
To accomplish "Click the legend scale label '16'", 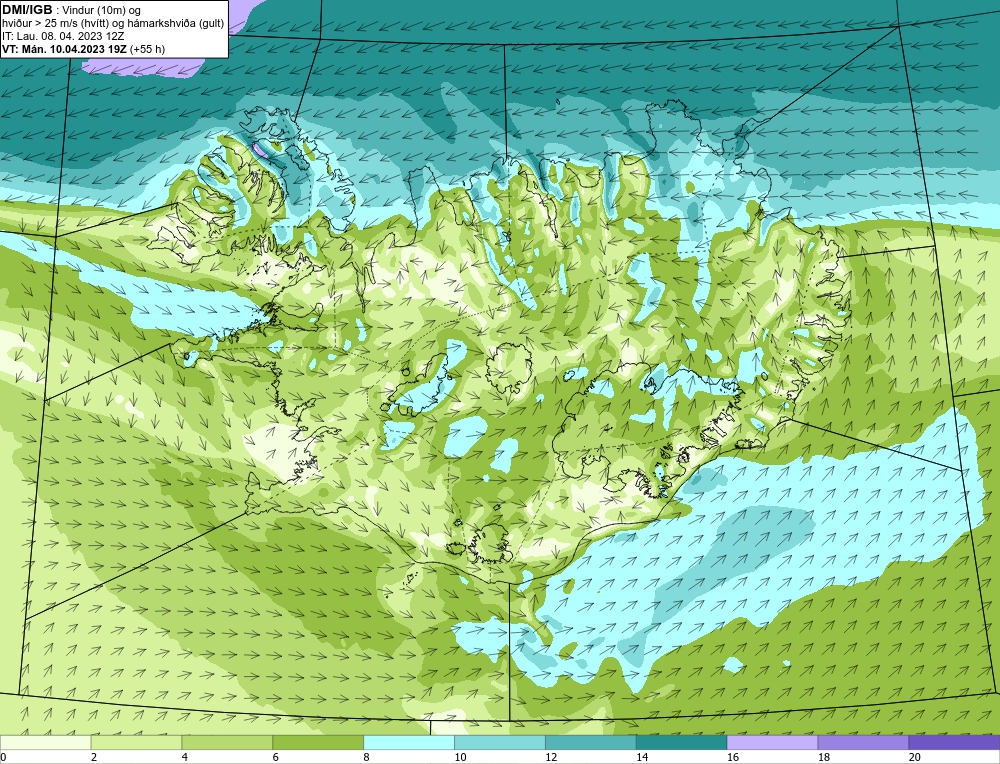I will tap(732, 757).
